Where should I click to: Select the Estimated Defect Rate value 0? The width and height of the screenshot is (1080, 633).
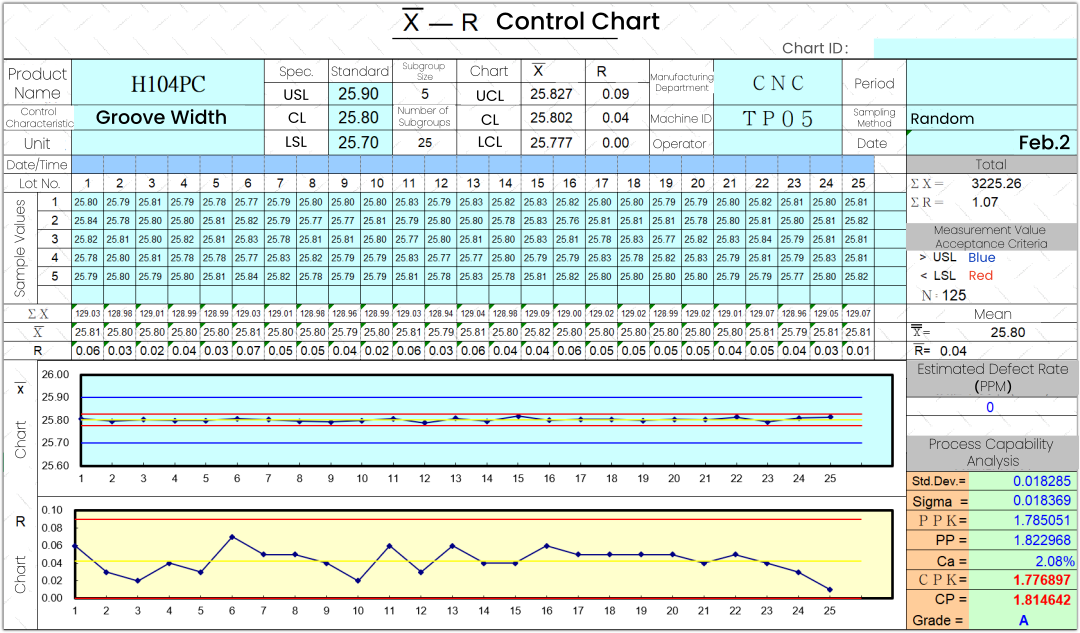pyautogui.click(x=990, y=407)
